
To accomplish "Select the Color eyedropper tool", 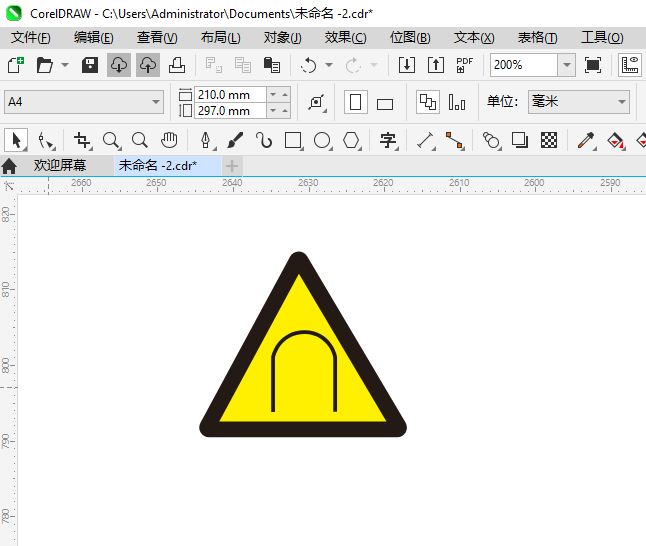I will pyautogui.click(x=586, y=140).
